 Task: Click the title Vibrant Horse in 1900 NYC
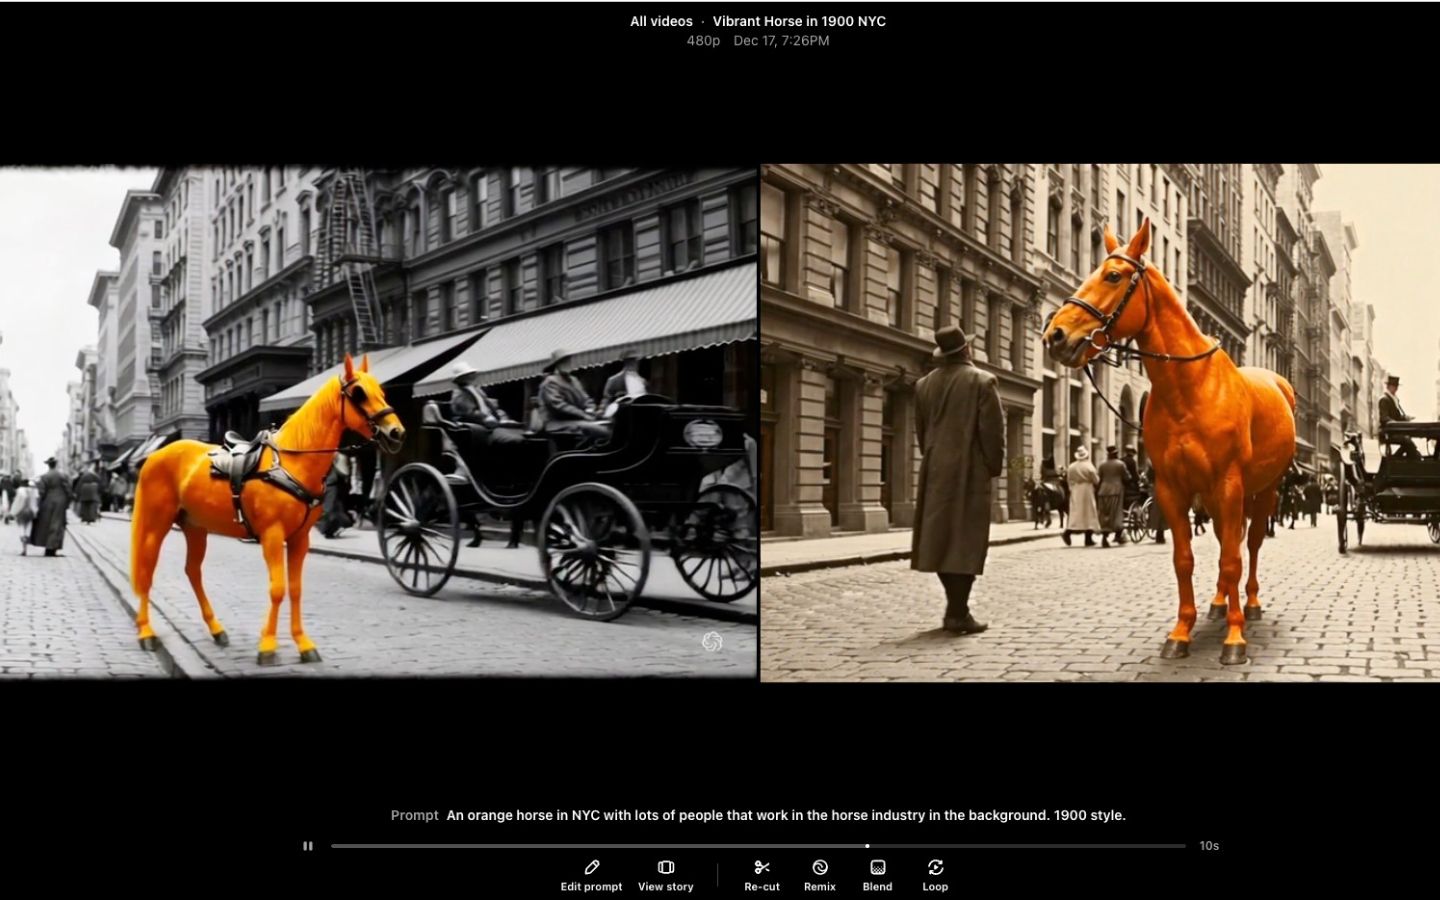tap(799, 21)
